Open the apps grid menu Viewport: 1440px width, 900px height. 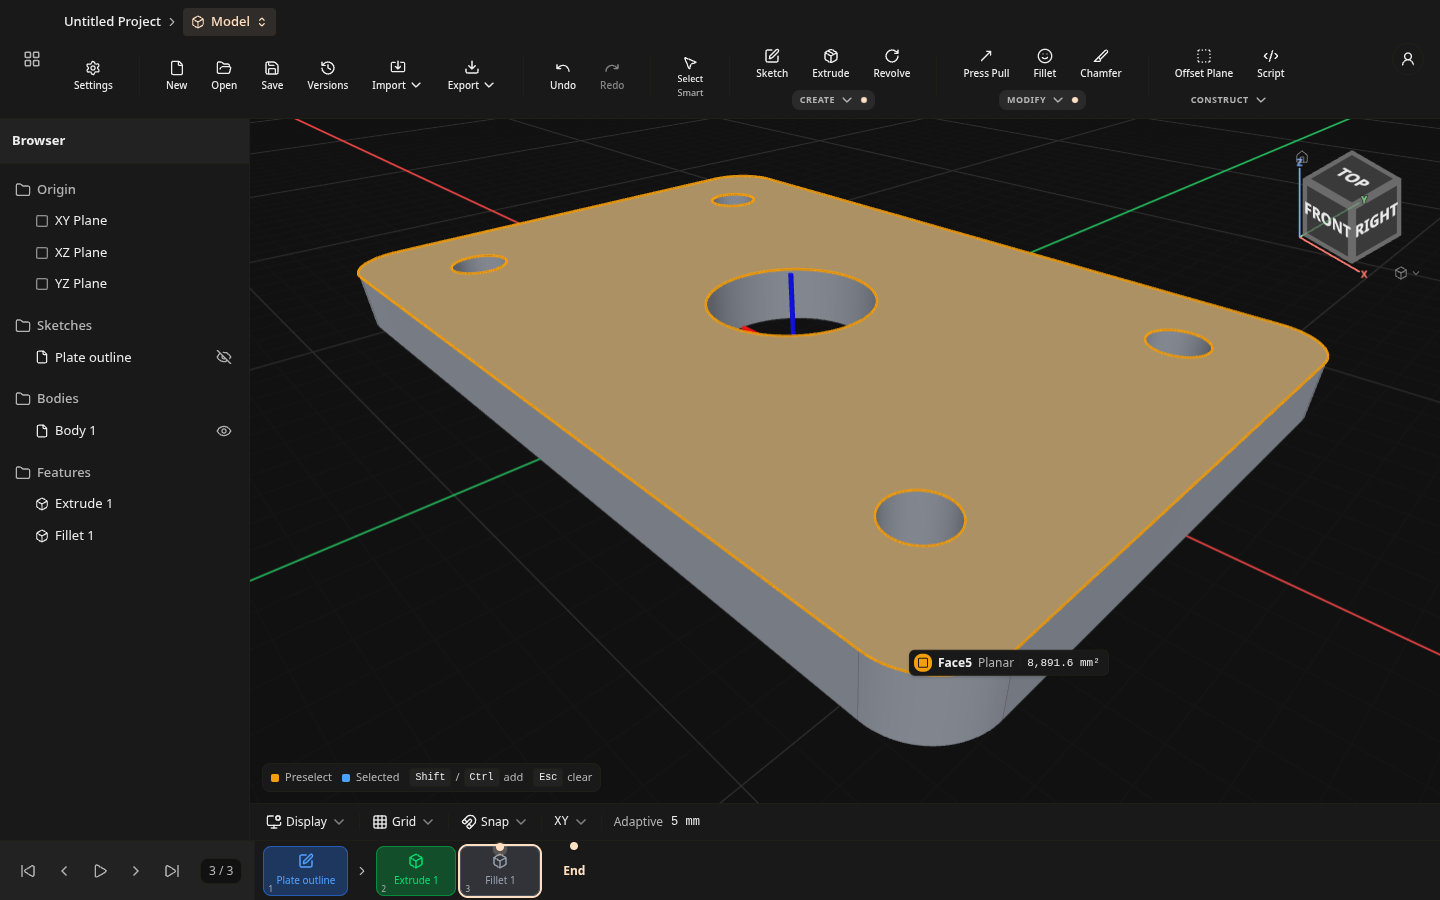[x=32, y=60]
